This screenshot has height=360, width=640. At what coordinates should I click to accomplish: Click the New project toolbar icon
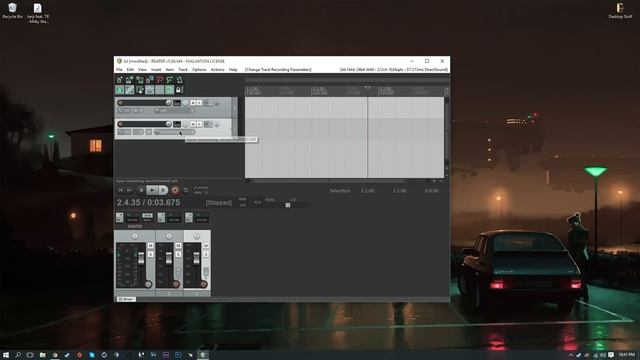[120, 80]
